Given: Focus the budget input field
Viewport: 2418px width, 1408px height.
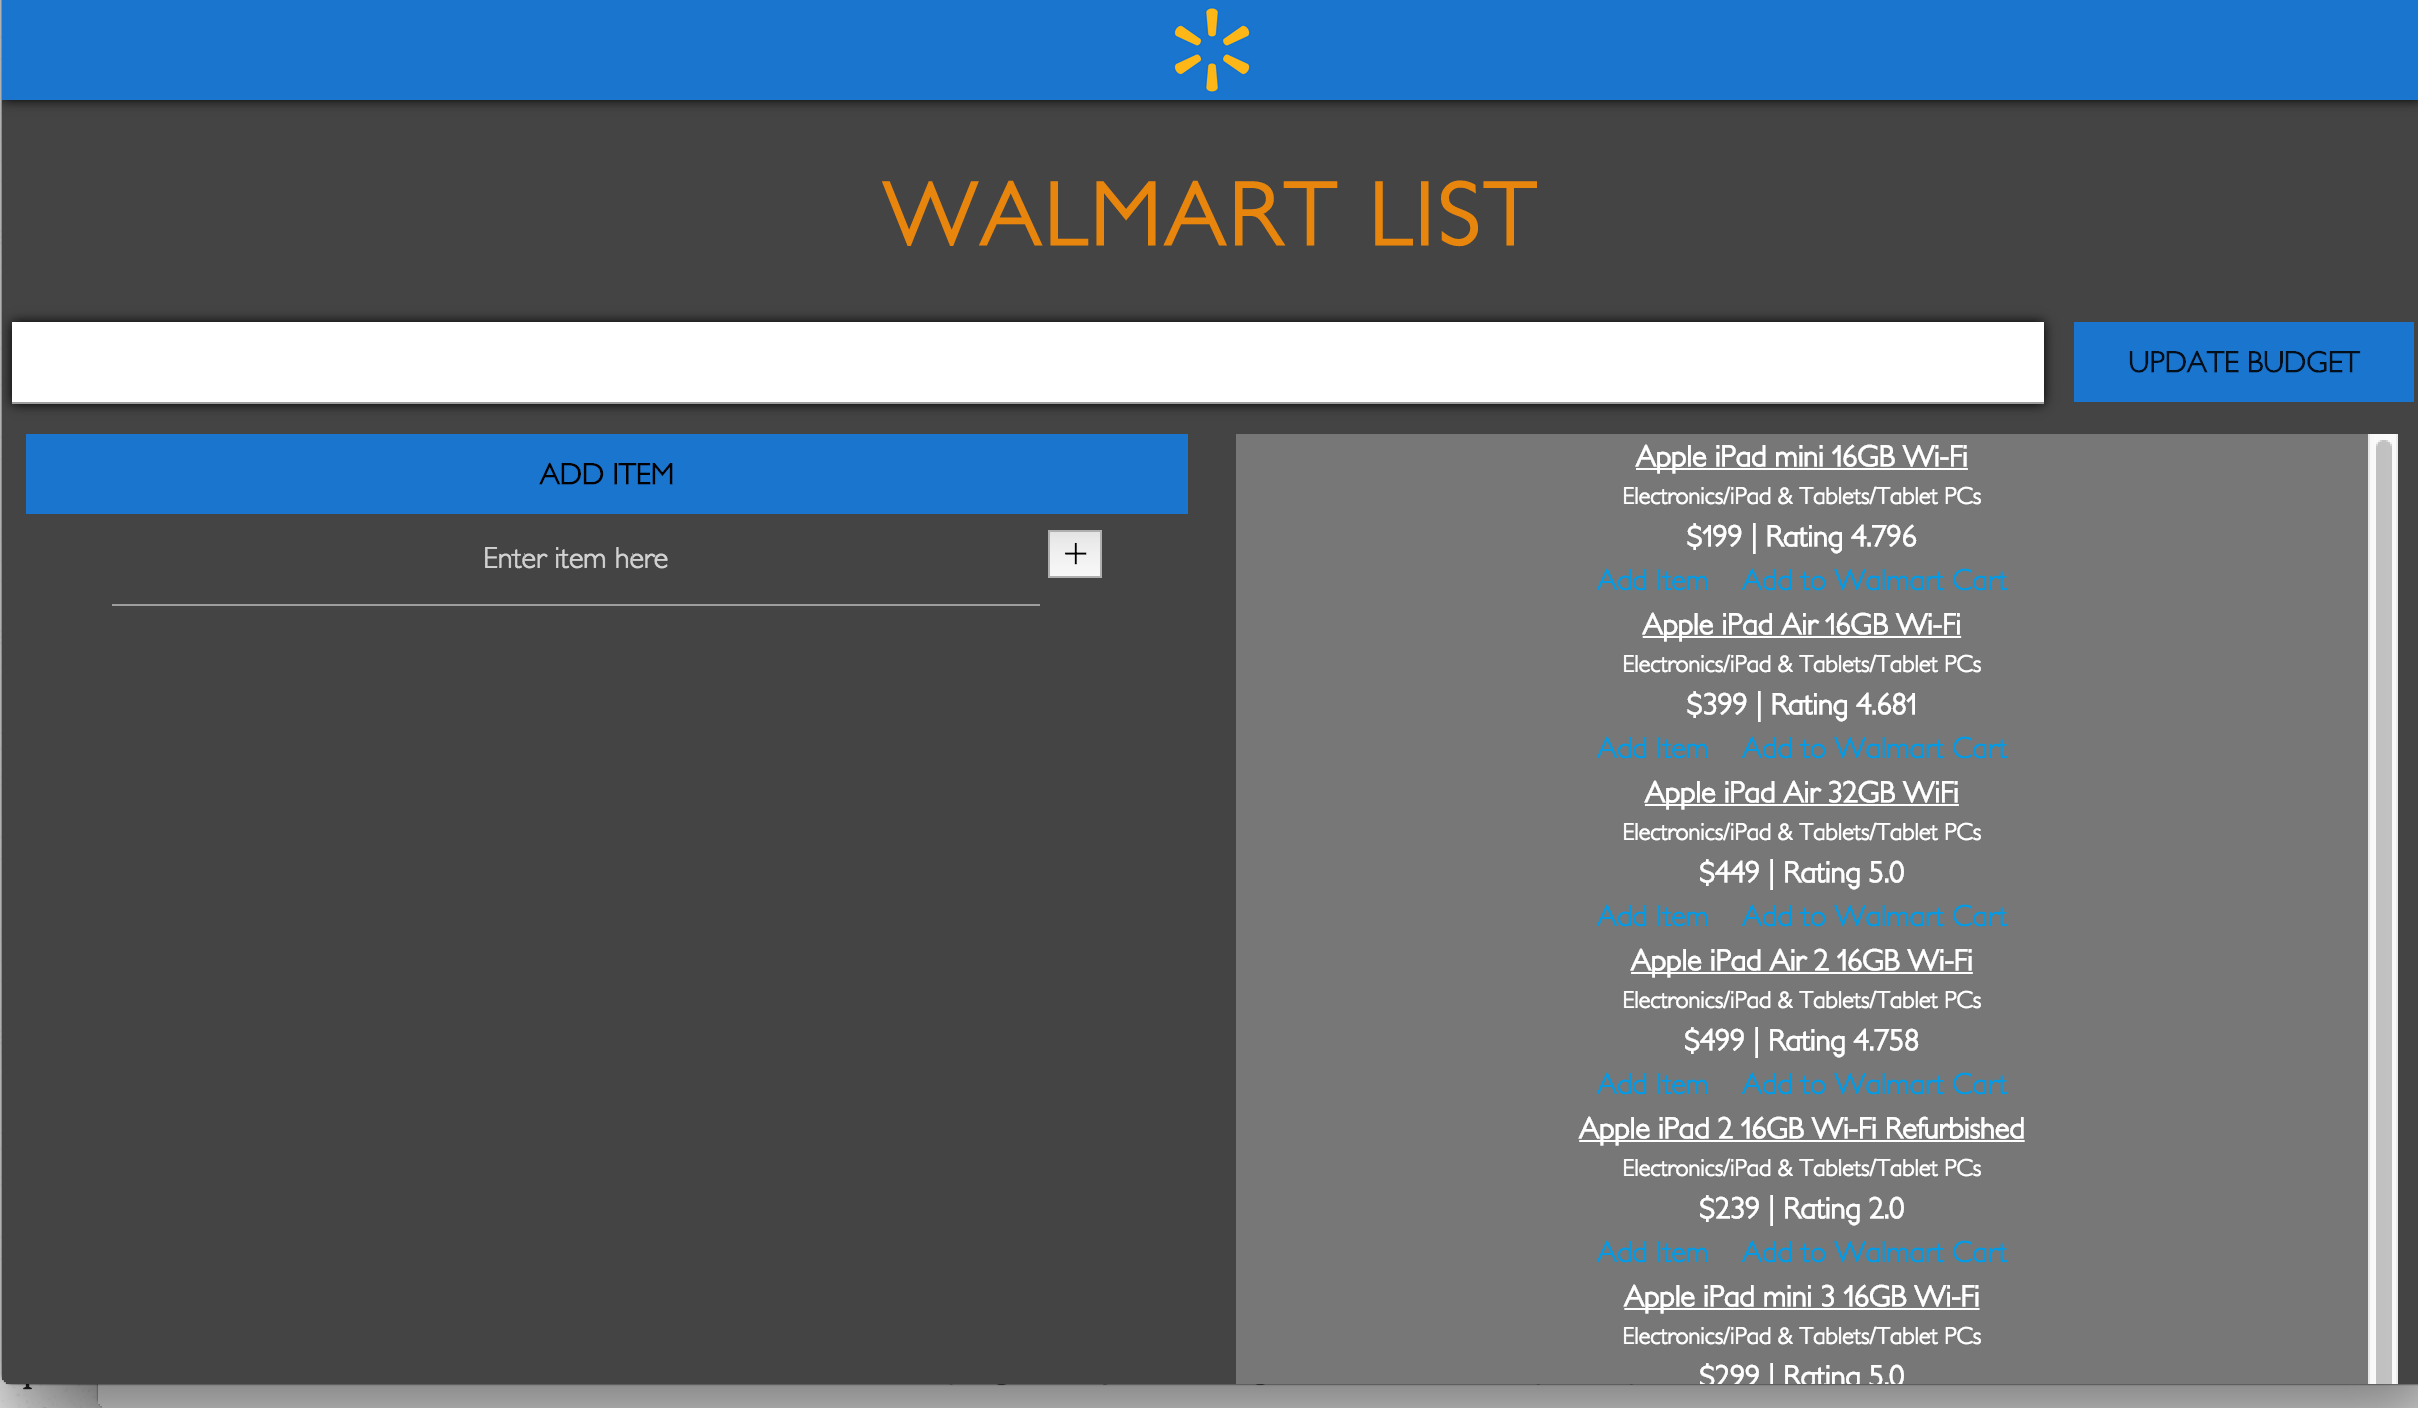Looking at the screenshot, I should click(x=1027, y=362).
